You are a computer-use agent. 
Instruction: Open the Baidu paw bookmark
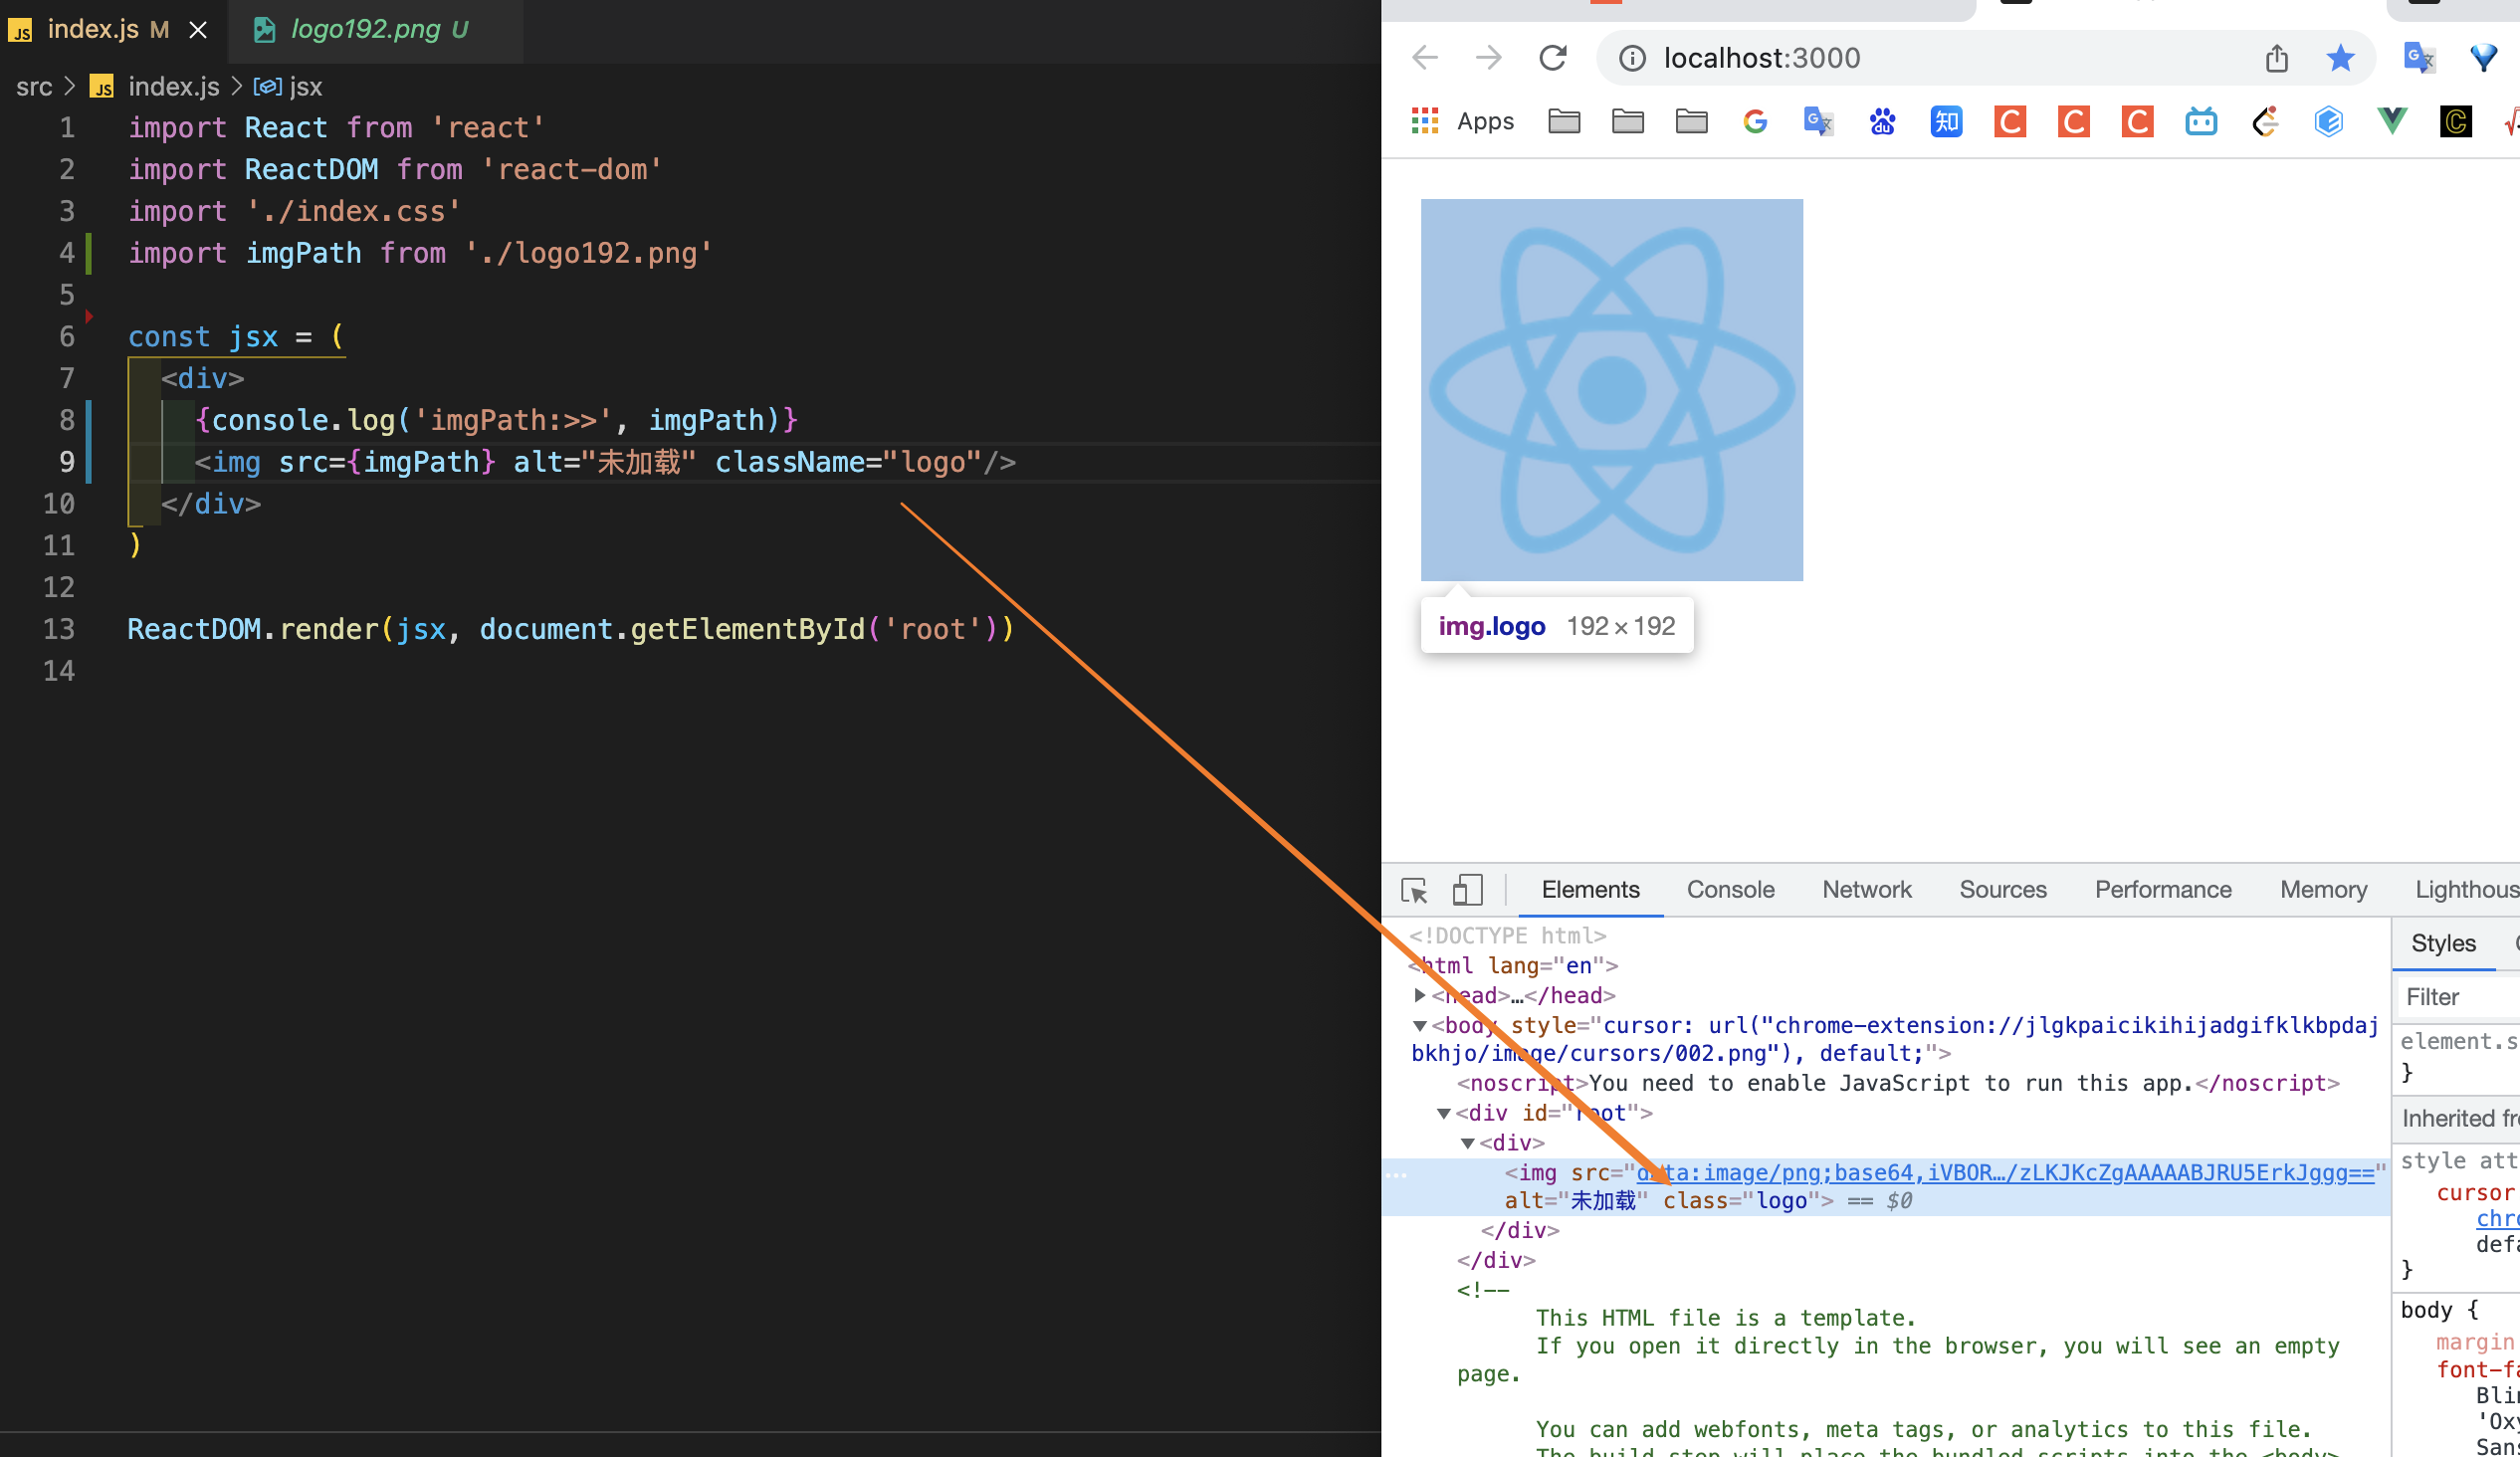point(1883,122)
